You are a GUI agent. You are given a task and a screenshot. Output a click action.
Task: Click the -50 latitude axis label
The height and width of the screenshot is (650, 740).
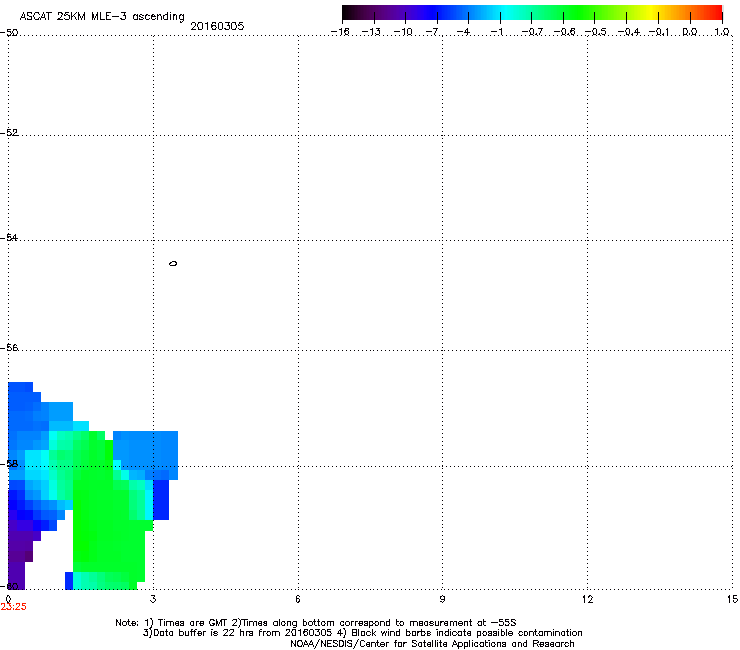pos(9,33)
